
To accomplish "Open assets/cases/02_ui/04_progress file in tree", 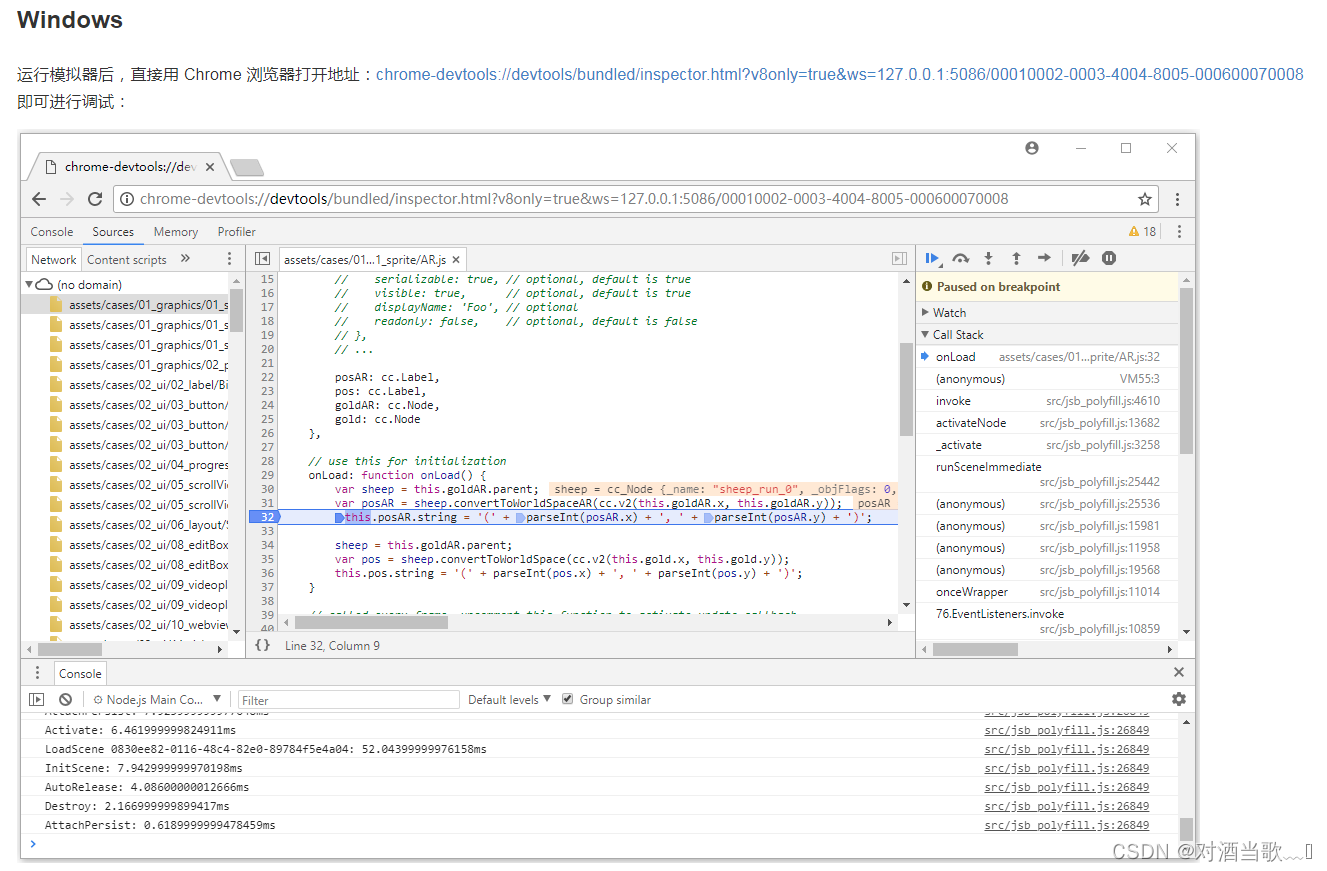I will pyautogui.click(x=138, y=465).
